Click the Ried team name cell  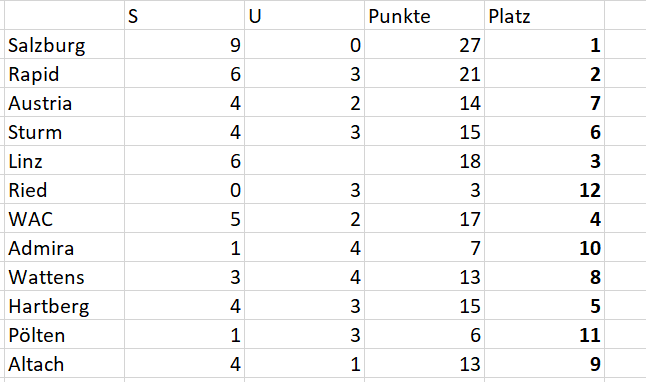(64, 190)
